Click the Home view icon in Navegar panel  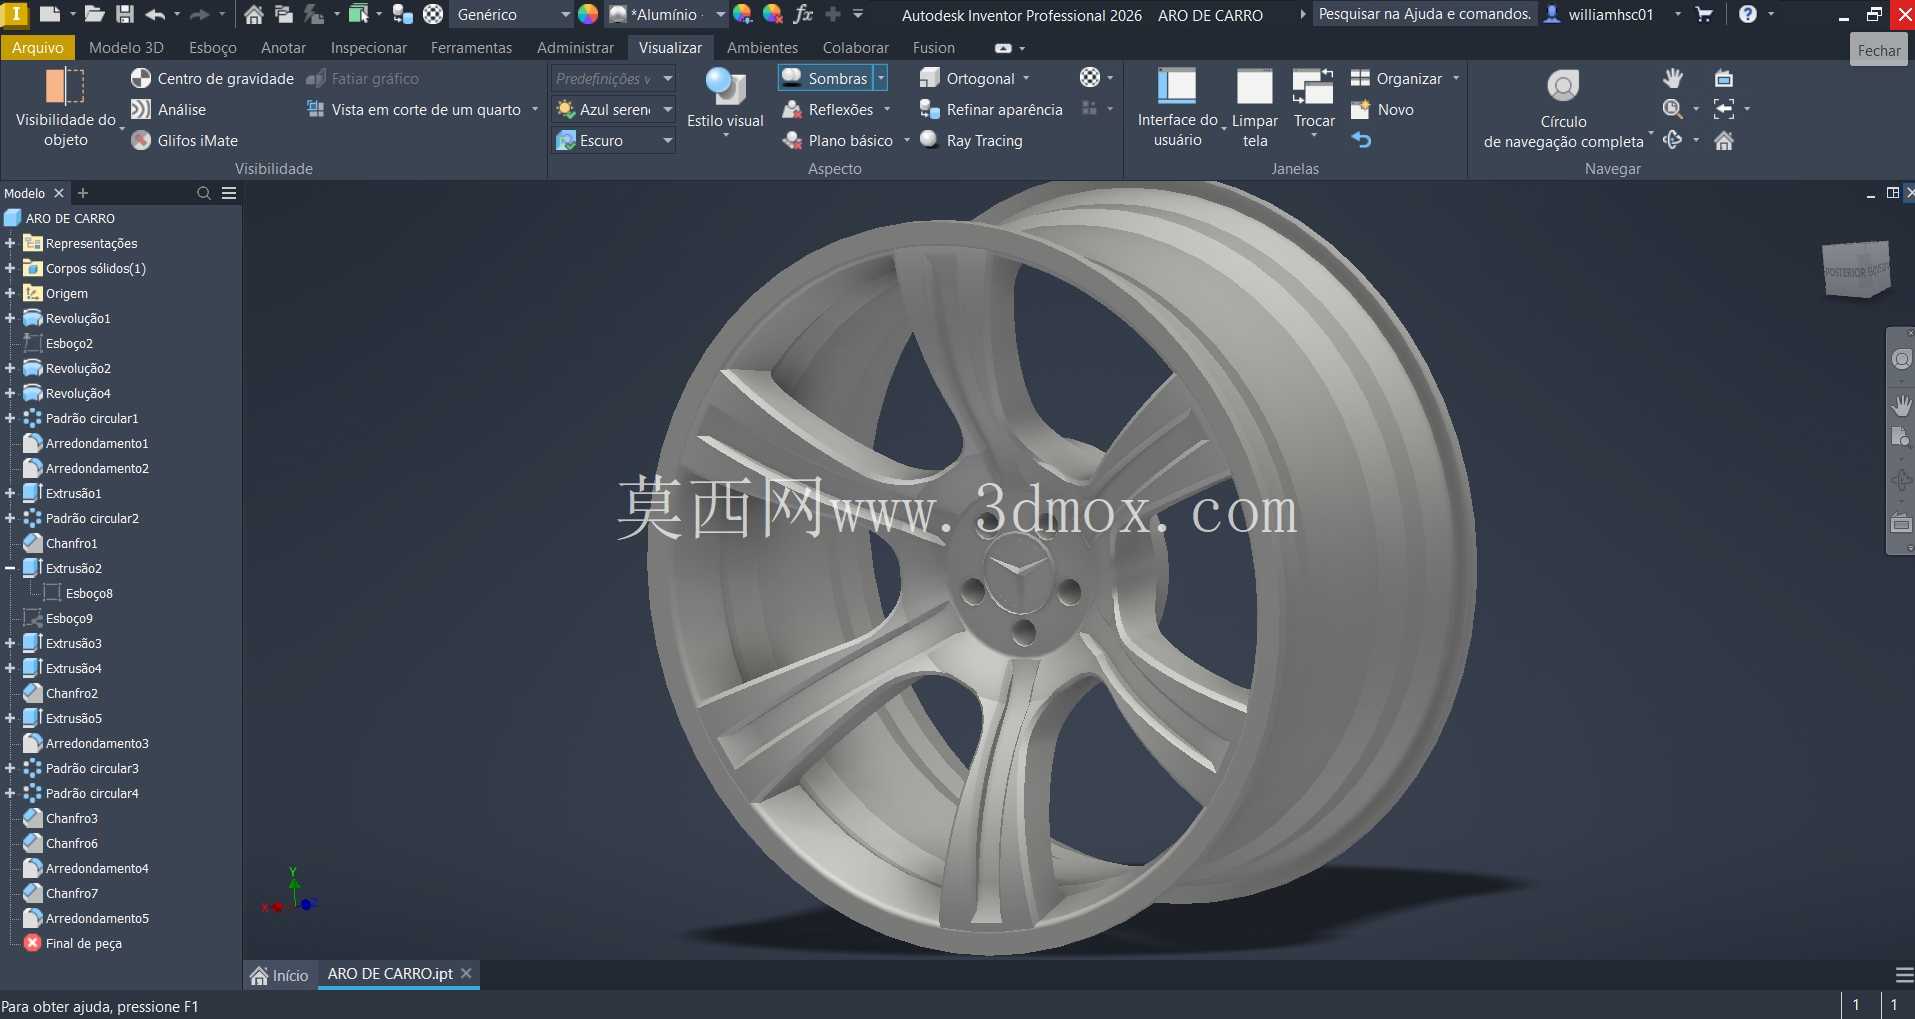[x=1724, y=140]
